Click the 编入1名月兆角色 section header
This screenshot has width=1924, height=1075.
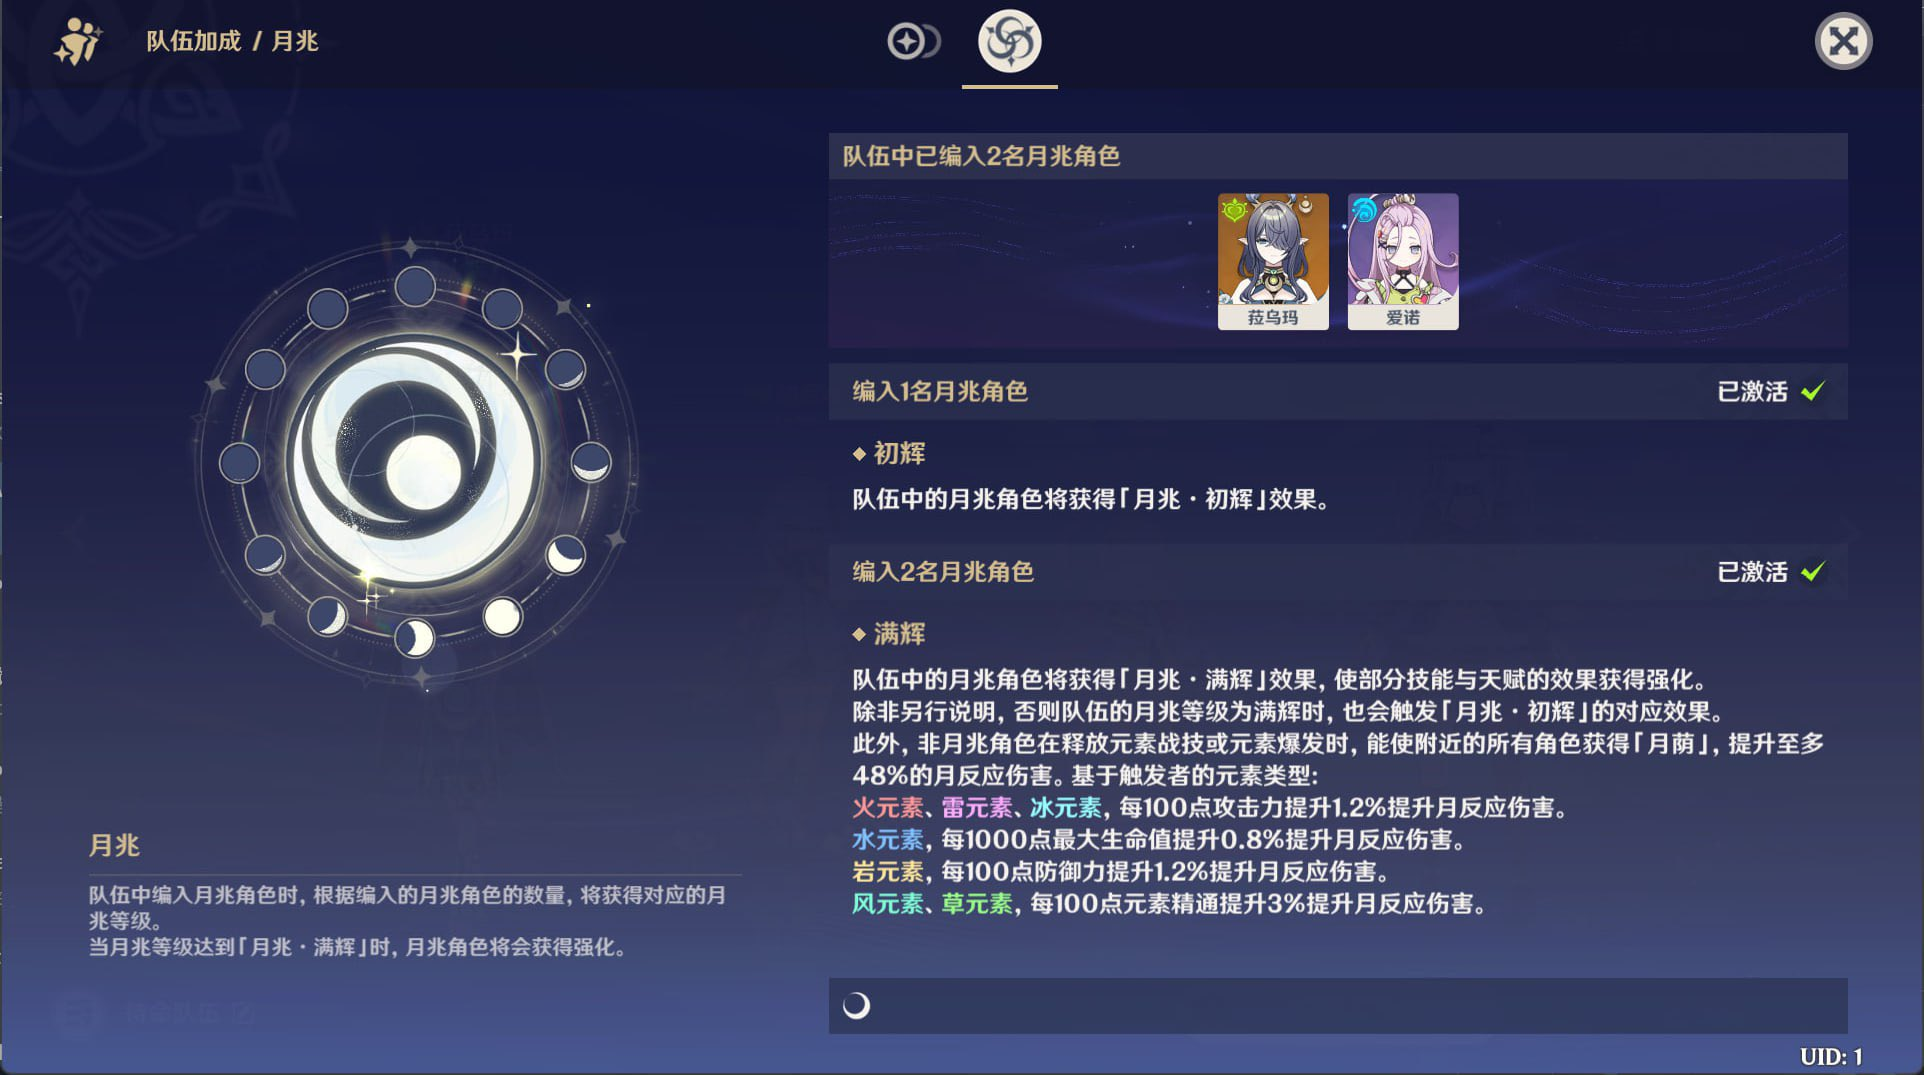[x=1338, y=391]
